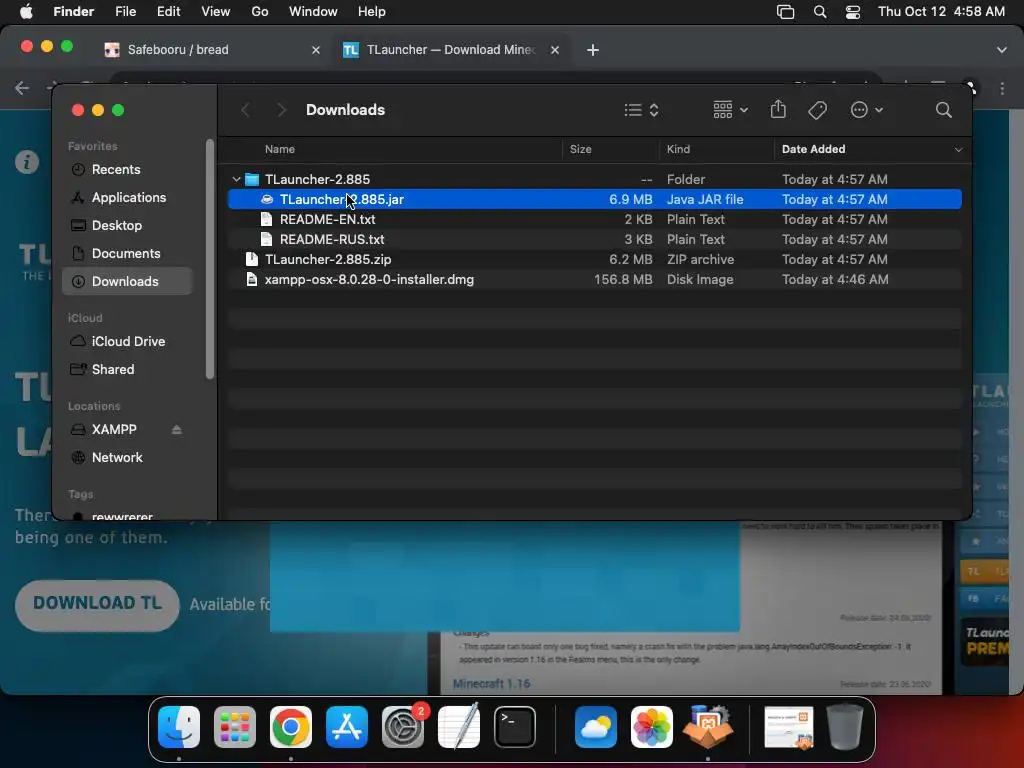The image size is (1024, 768).
Task: Click the Tags toolbar icon in Finder
Action: tap(818, 110)
